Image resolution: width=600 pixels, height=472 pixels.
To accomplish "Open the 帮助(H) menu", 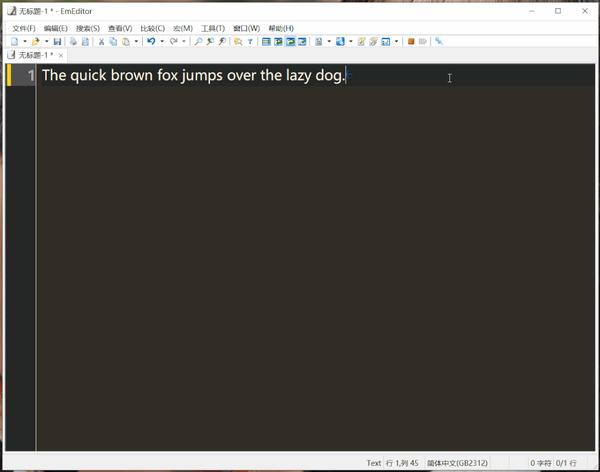I will [281, 28].
